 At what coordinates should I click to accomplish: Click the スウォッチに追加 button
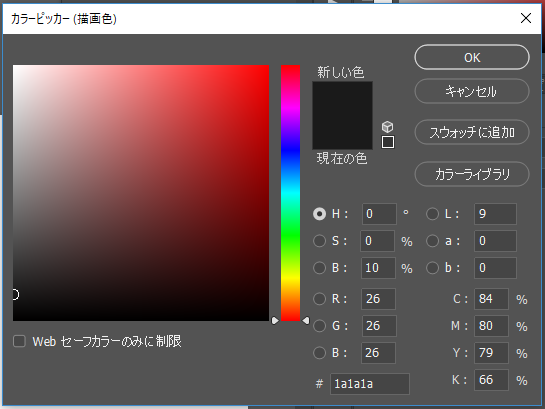[472, 132]
